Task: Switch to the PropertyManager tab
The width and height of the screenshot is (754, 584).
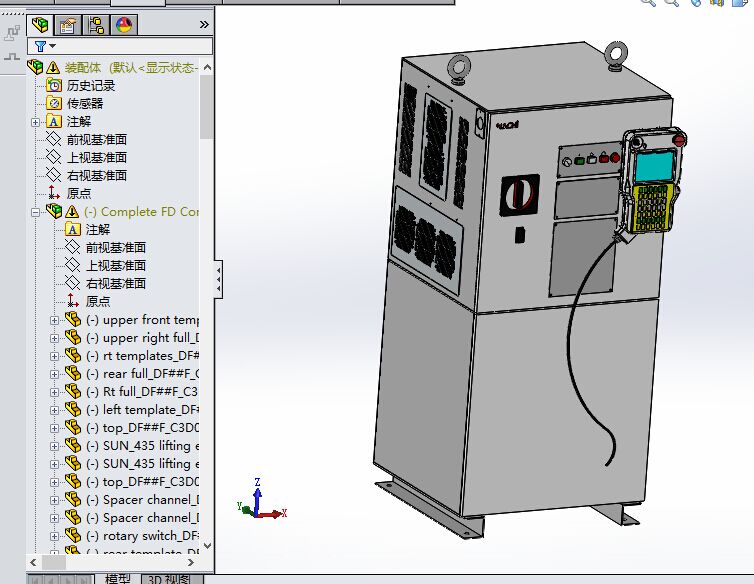Action: click(68, 25)
